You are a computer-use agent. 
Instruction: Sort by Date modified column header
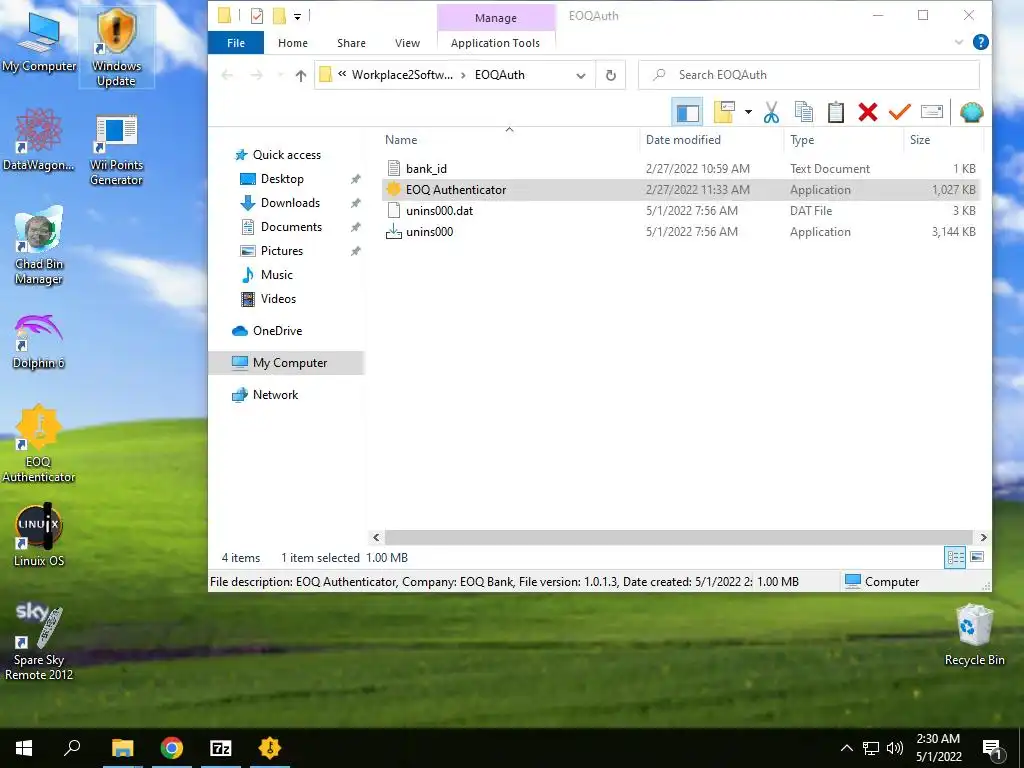click(x=711, y=139)
